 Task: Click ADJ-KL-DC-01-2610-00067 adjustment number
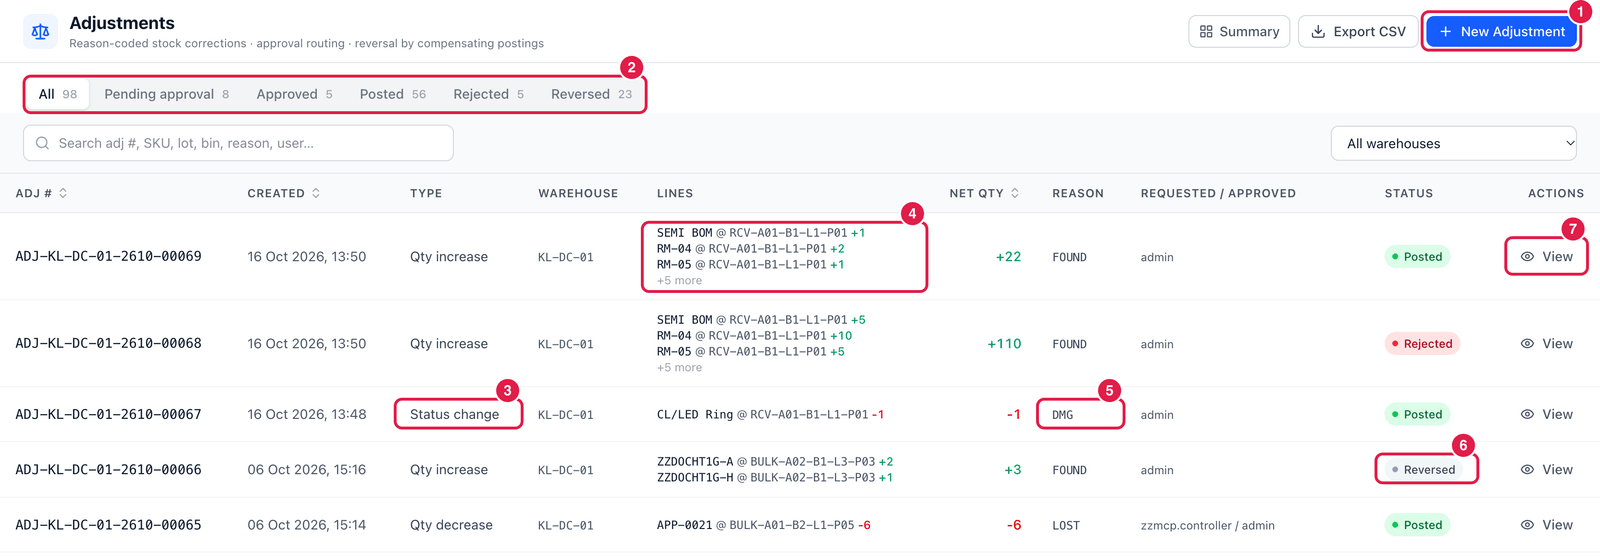(108, 414)
